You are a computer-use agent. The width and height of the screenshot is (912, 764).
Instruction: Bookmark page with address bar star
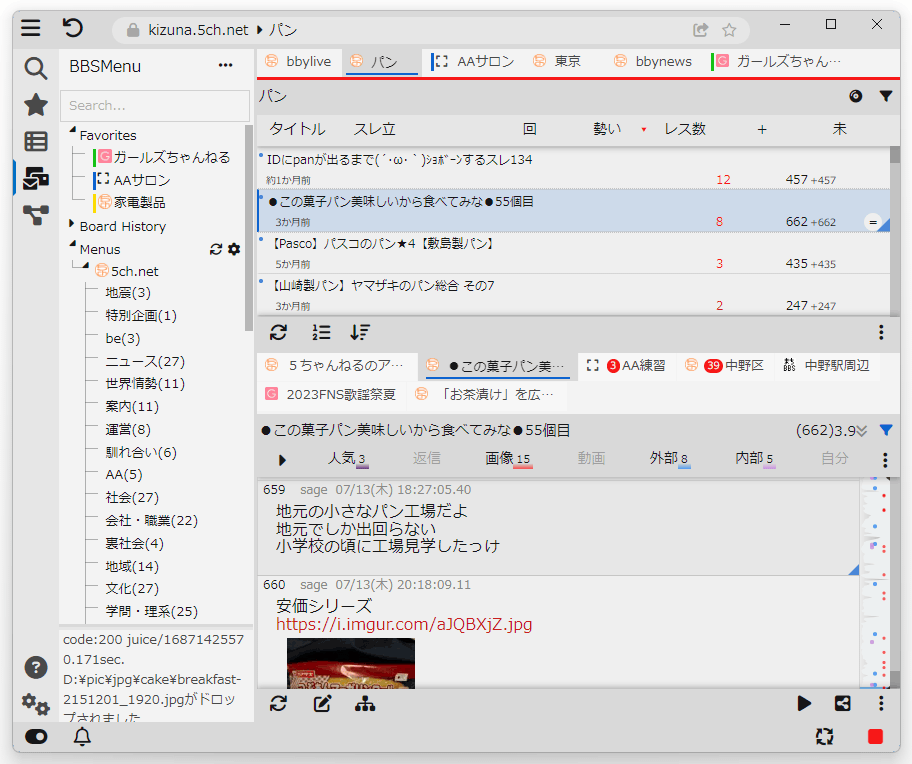[729, 30]
